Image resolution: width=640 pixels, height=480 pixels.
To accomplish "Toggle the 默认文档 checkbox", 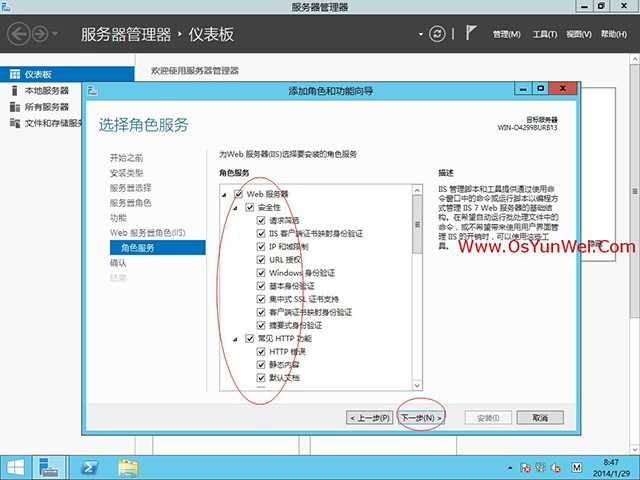I will [x=261, y=378].
